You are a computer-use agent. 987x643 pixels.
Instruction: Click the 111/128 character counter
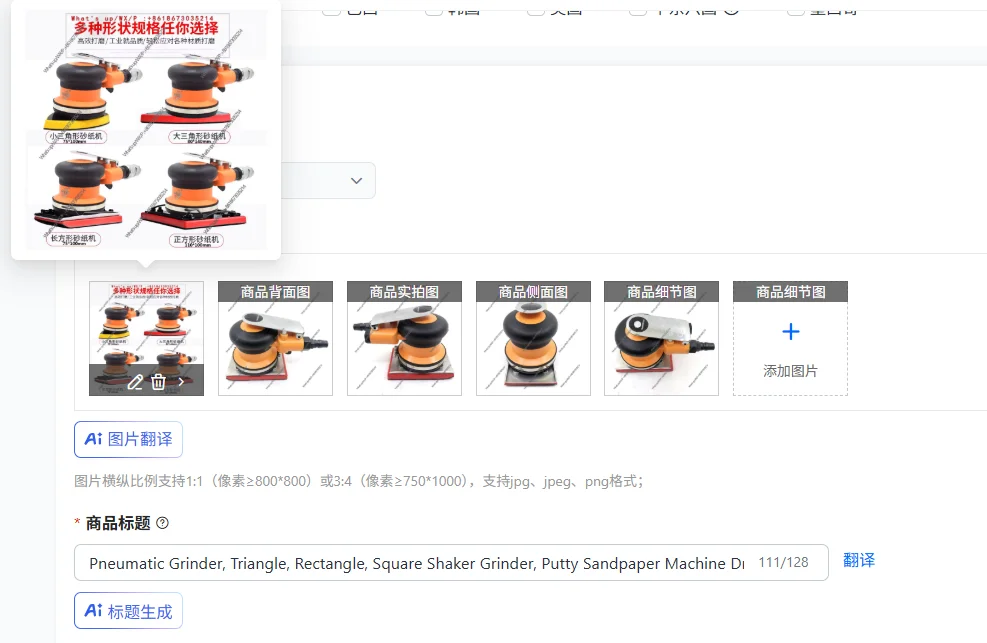pyautogui.click(x=783, y=562)
